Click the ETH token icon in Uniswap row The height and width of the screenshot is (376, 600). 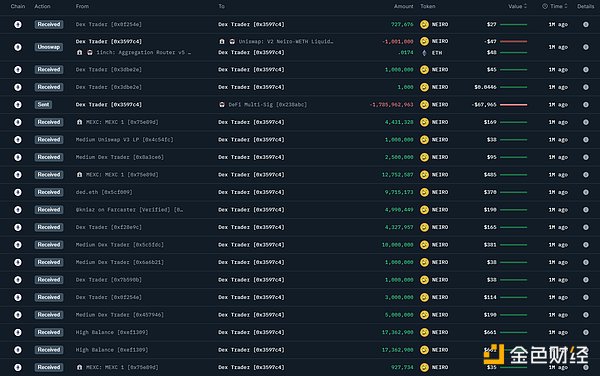click(x=424, y=53)
